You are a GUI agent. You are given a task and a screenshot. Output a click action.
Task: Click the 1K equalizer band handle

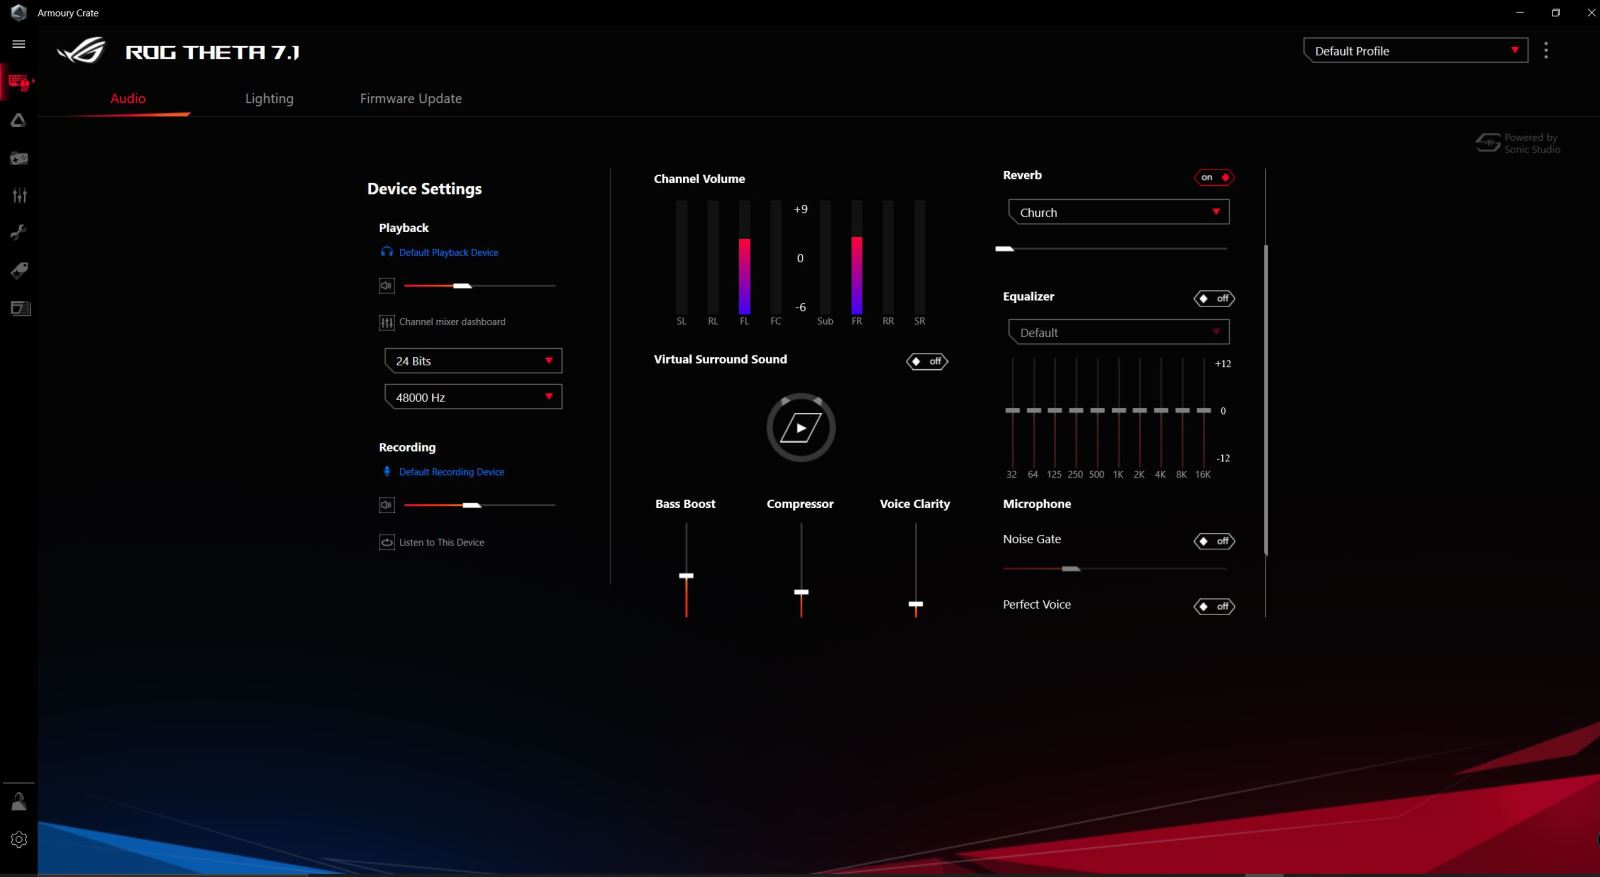point(1119,410)
